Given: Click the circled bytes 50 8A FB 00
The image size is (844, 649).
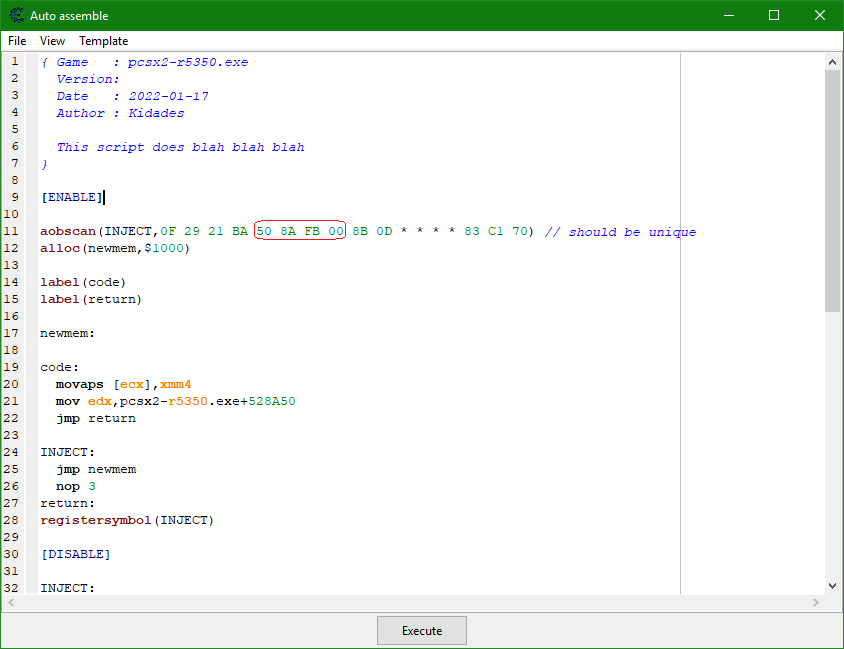Looking at the screenshot, I should 300,231.
